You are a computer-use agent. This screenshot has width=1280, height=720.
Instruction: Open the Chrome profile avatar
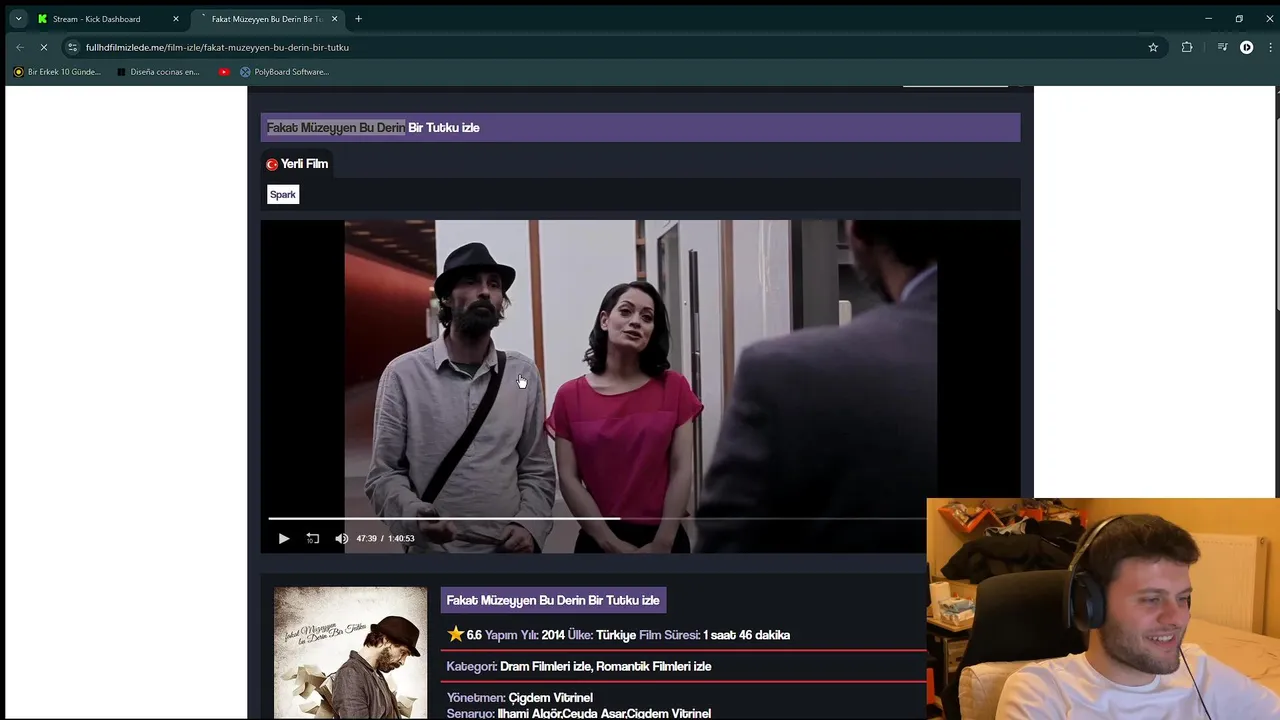(x=1246, y=47)
